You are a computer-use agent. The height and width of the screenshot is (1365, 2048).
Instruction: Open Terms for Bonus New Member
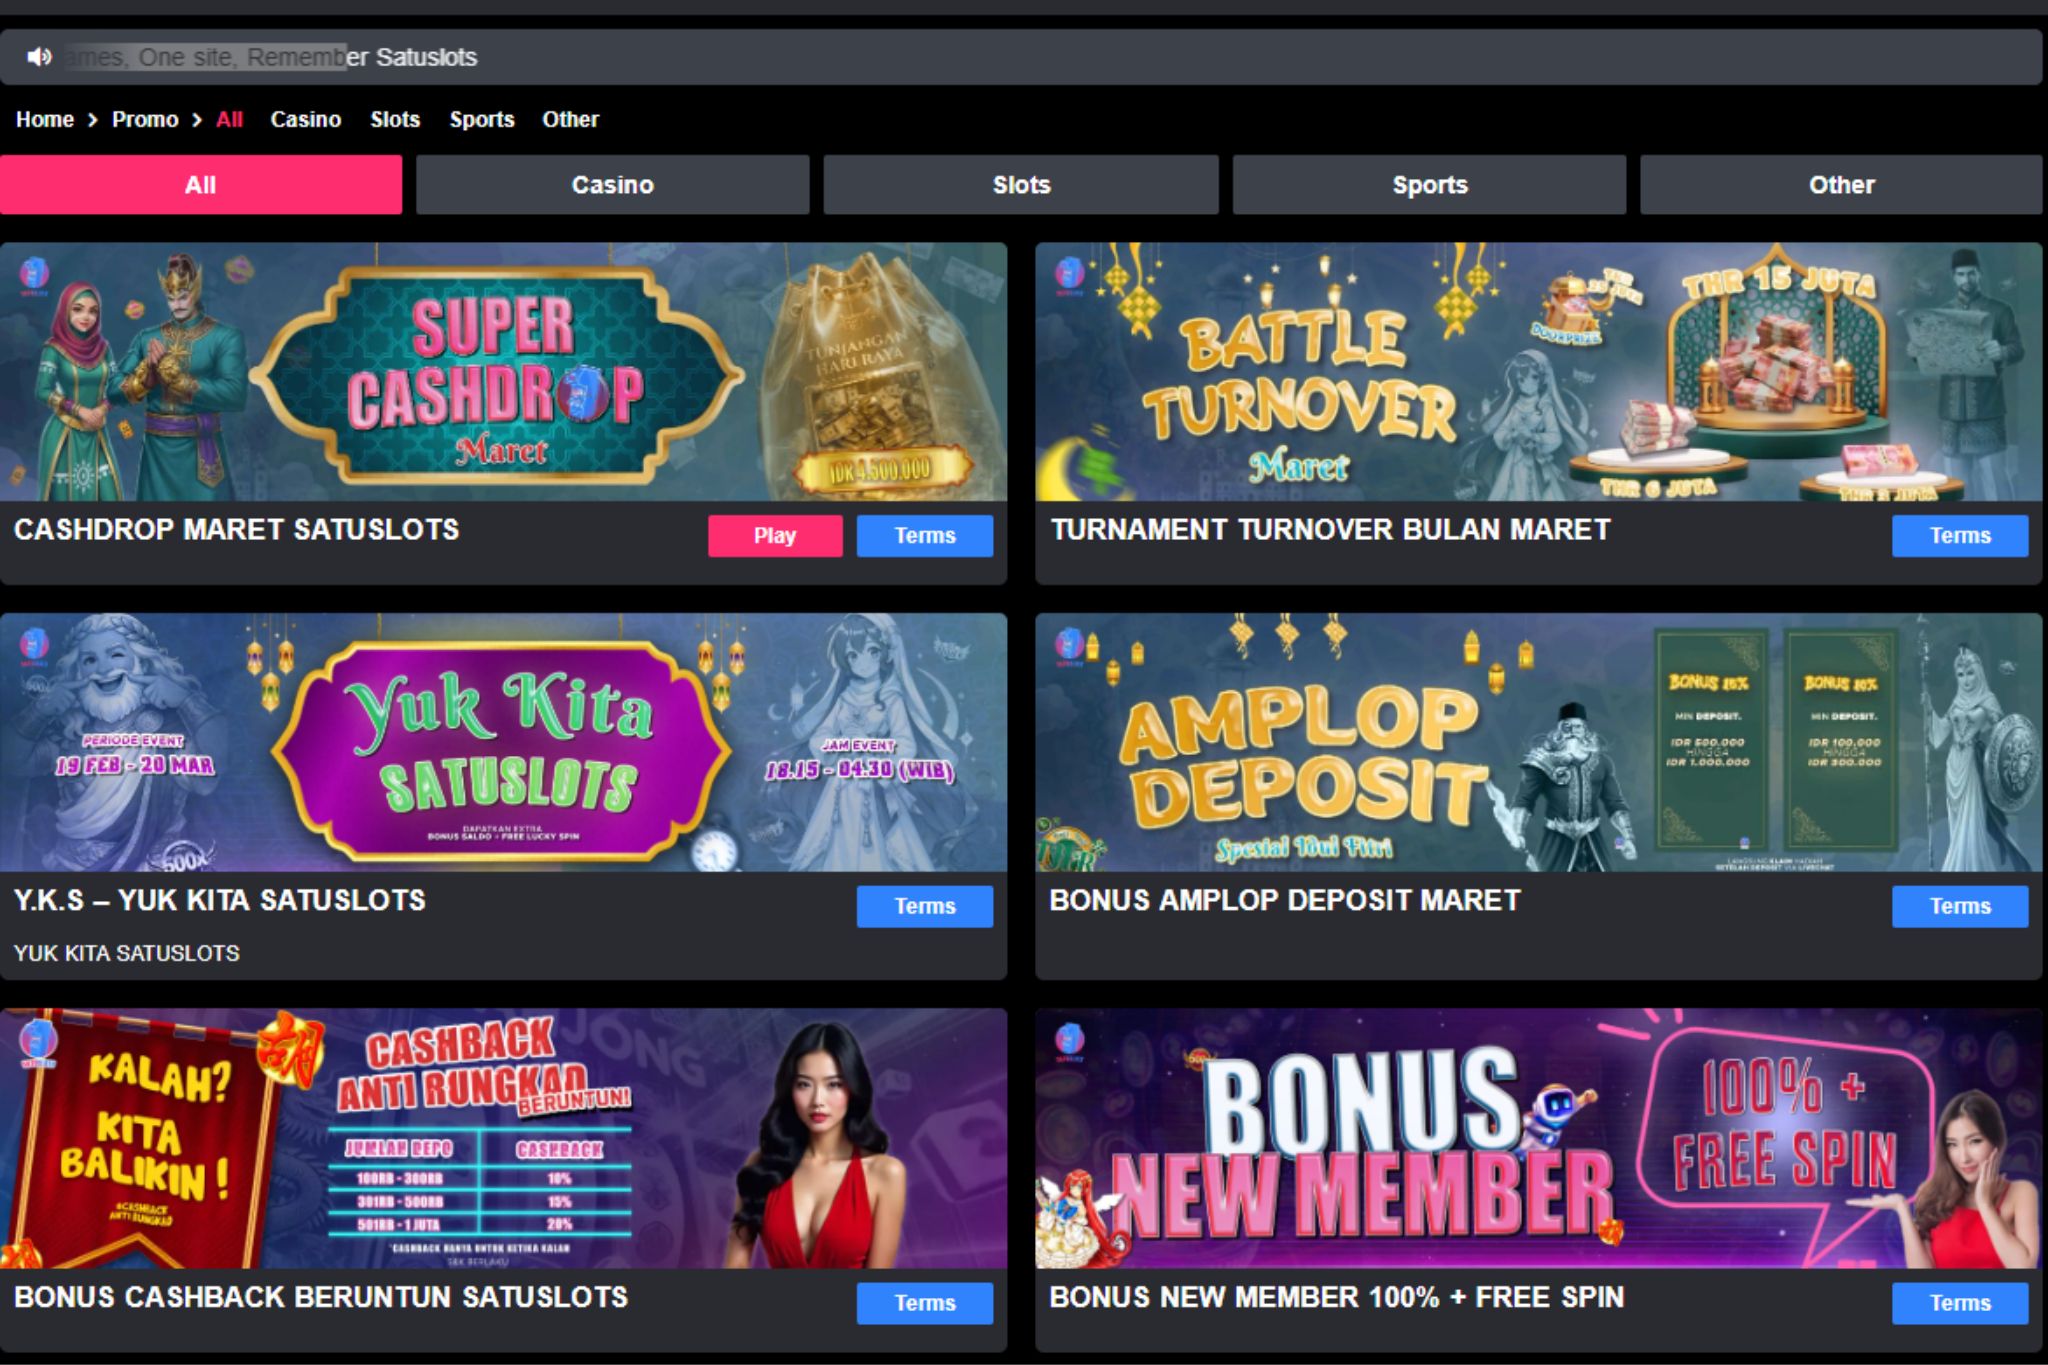pyautogui.click(x=1960, y=1303)
